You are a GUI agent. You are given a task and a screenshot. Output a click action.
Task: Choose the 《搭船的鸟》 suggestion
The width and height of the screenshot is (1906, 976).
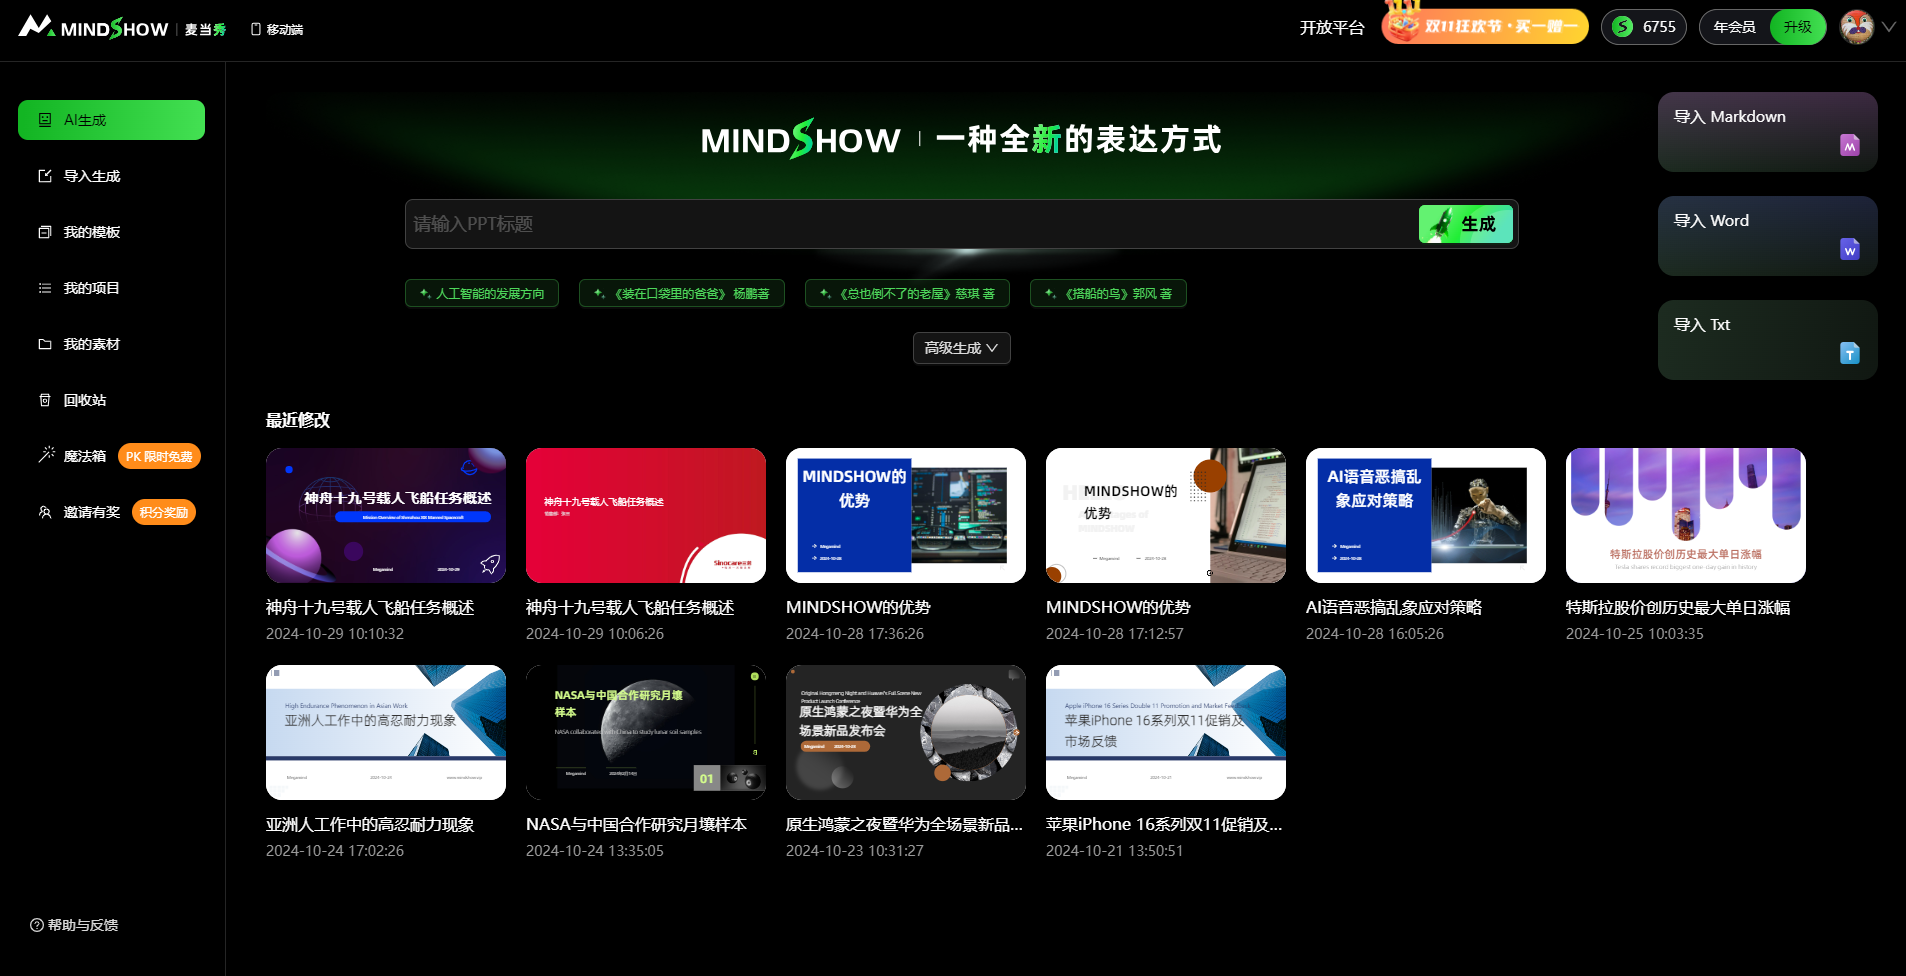click(x=1108, y=293)
